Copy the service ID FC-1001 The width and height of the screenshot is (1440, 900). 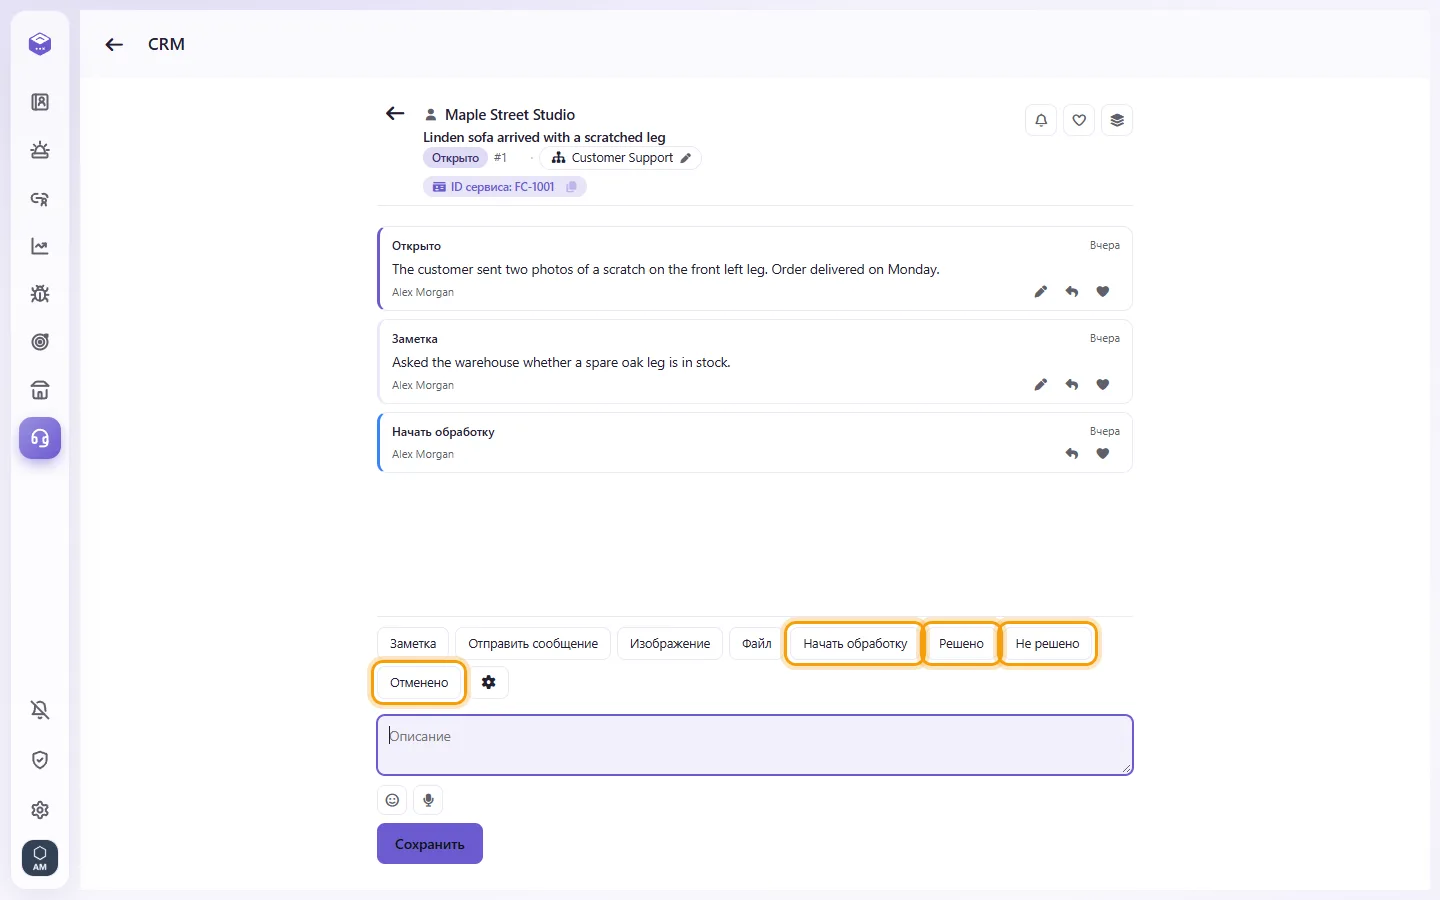click(572, 187)
